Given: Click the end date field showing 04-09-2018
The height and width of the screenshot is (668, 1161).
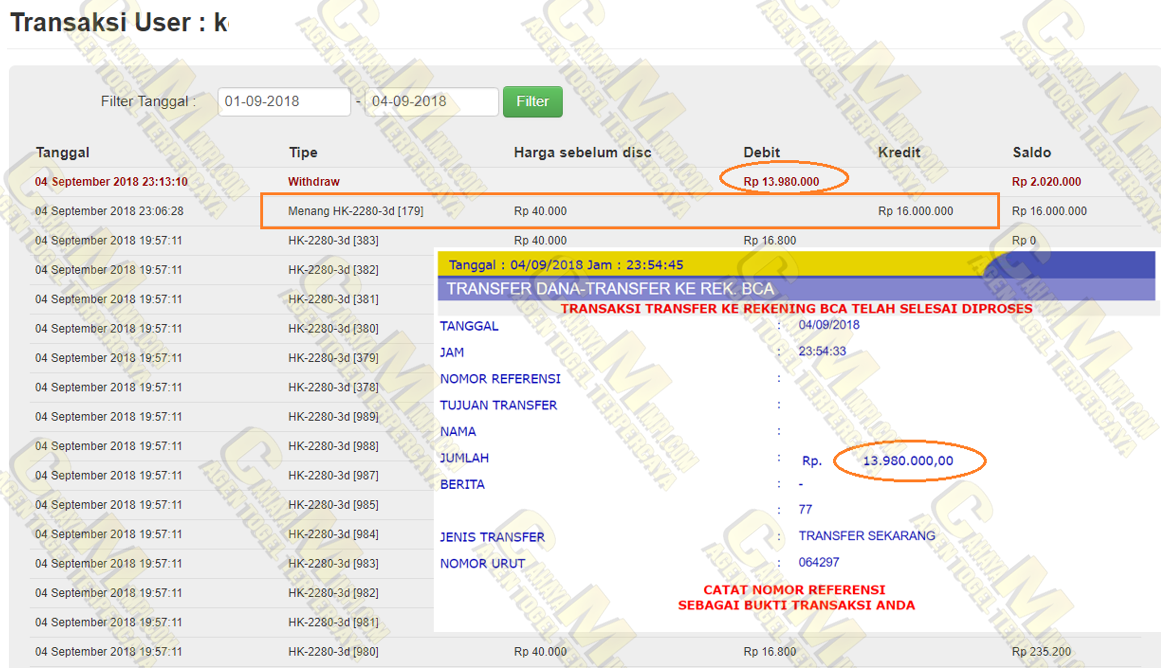Looking at the screenshot, I should point(430,101).
